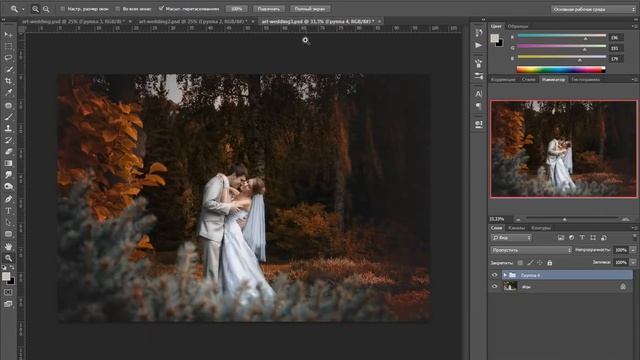The image size is (640, 360).
Task: Hide the Фон background layer
Action: point(495,287)
